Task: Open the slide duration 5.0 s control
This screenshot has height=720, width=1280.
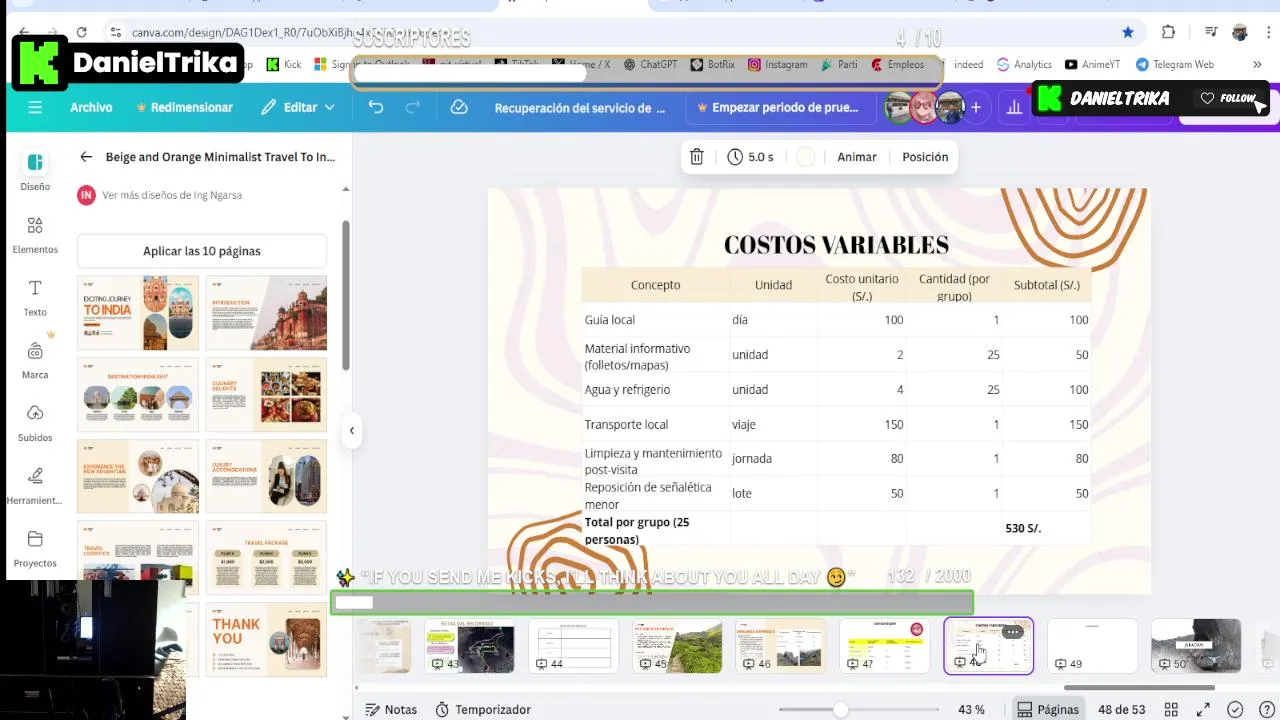Action: tap(750, 157)
